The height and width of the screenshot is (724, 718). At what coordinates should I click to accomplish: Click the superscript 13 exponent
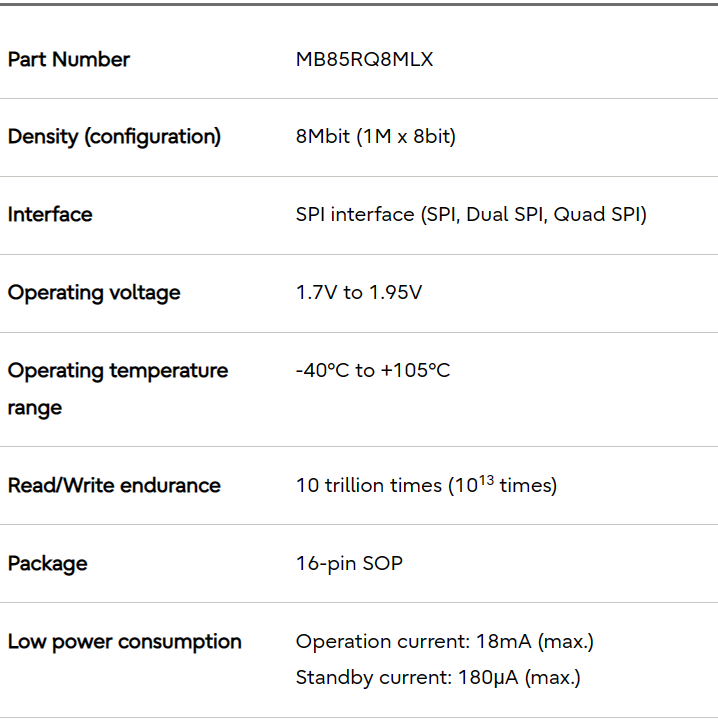pos(486,479)
